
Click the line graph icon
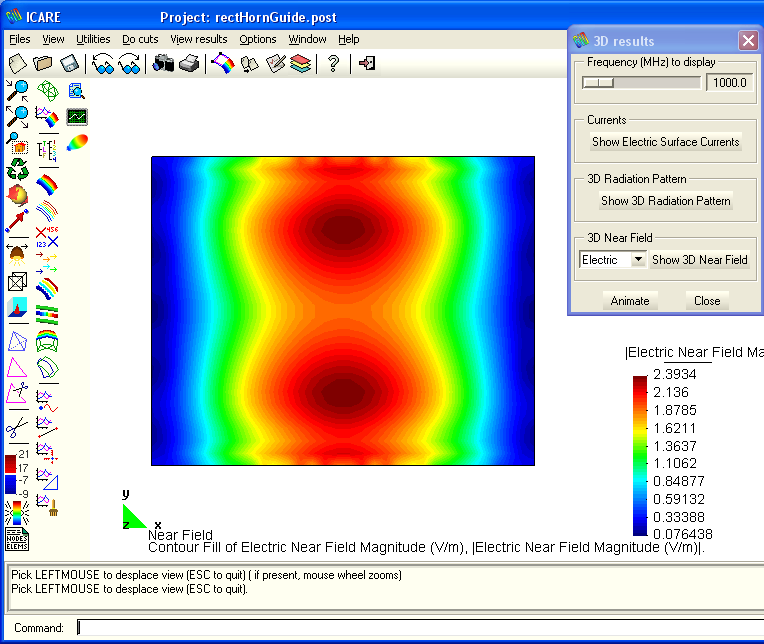(47, 427)
